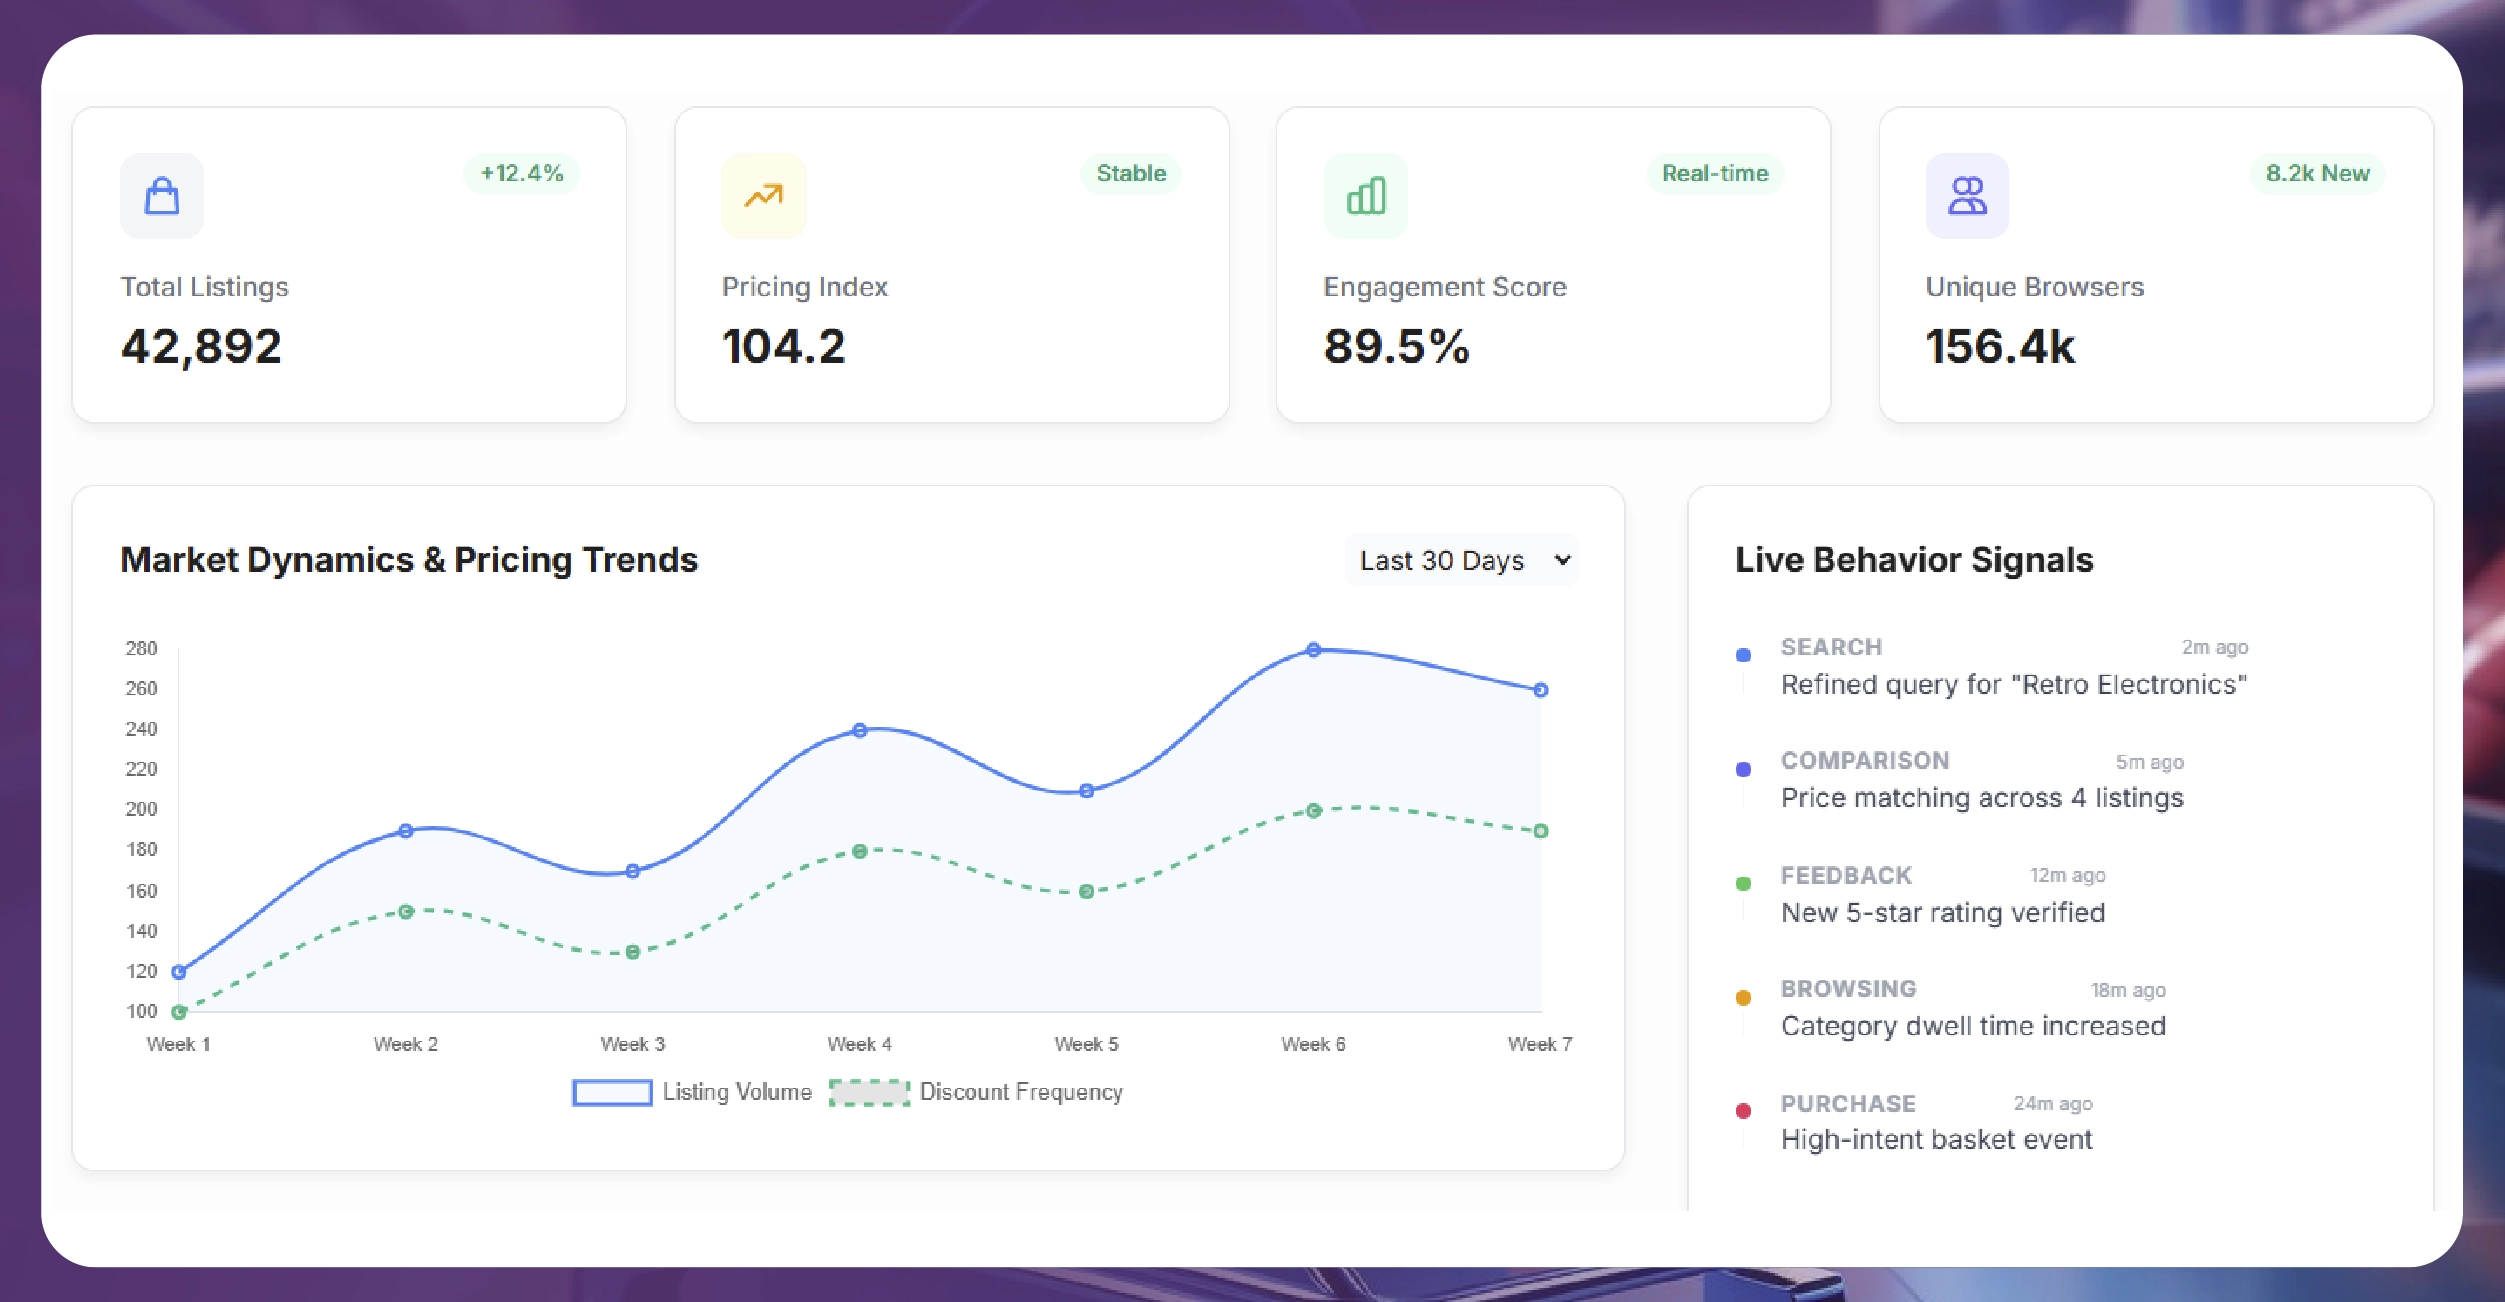This screenshot has width=2505, height=1302.
Task: Click the shopping bag icon on Total Listings card
Action: 161,196
